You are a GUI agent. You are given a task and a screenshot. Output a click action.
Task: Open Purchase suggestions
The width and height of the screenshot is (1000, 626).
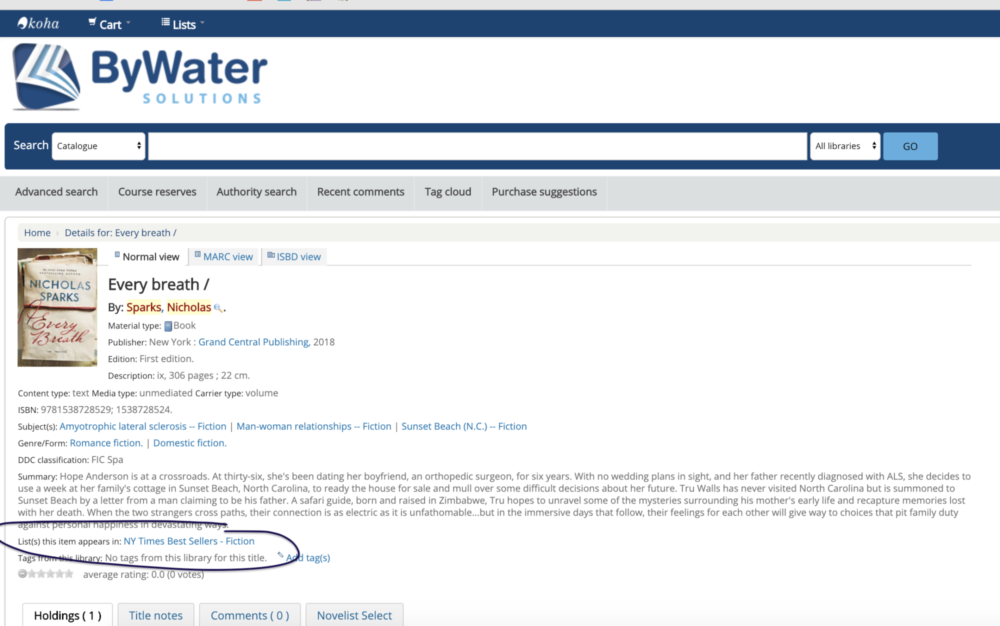click(544, 192)
